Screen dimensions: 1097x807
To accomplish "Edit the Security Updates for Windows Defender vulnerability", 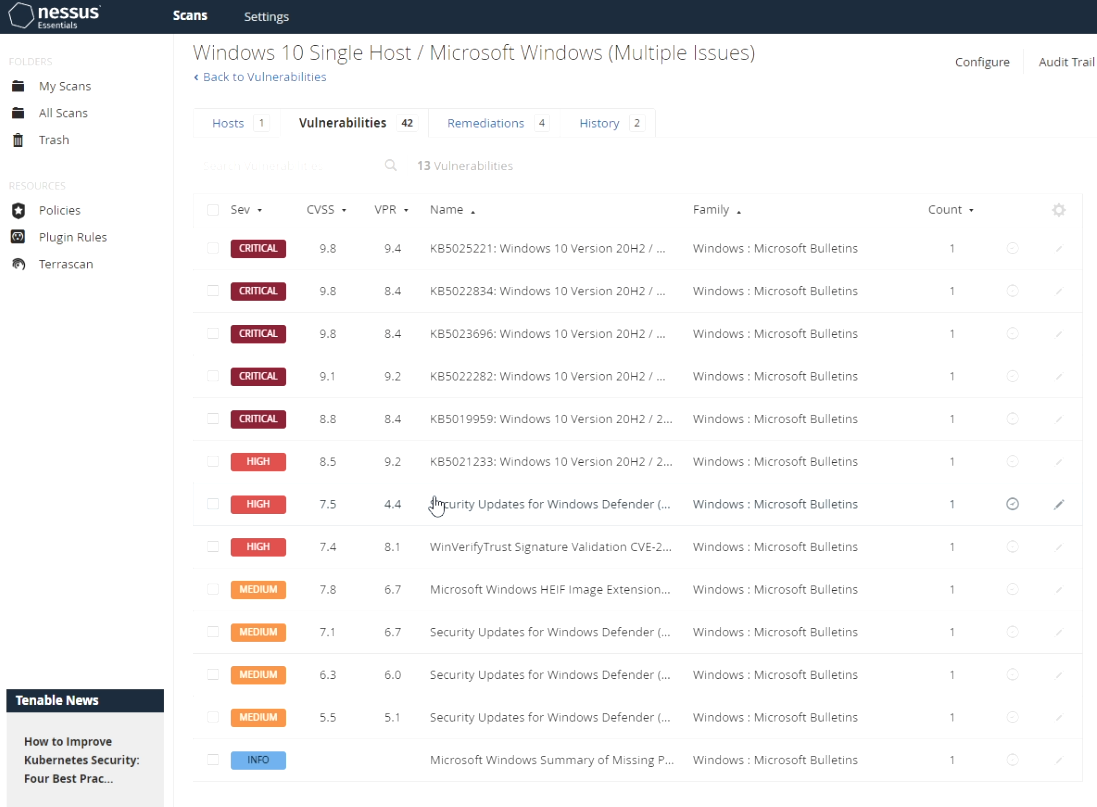I will click(x=1059, y=504).
